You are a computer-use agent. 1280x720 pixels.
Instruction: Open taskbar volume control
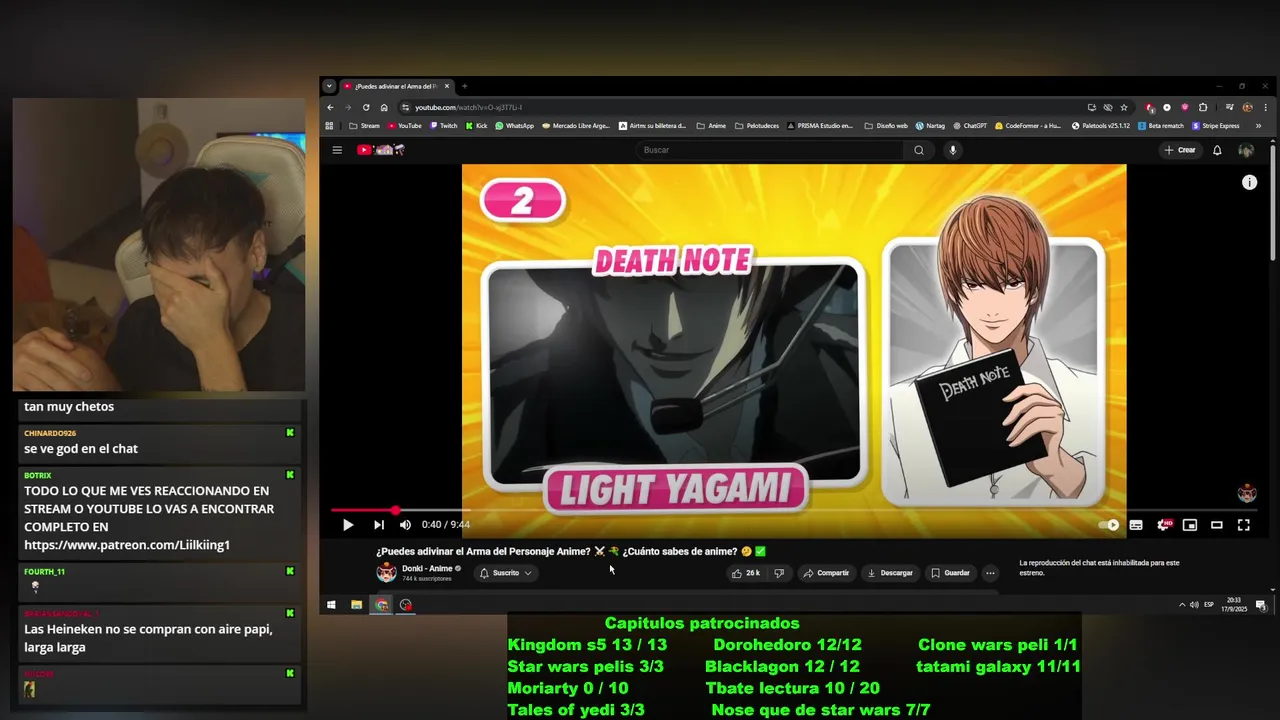1194,605
